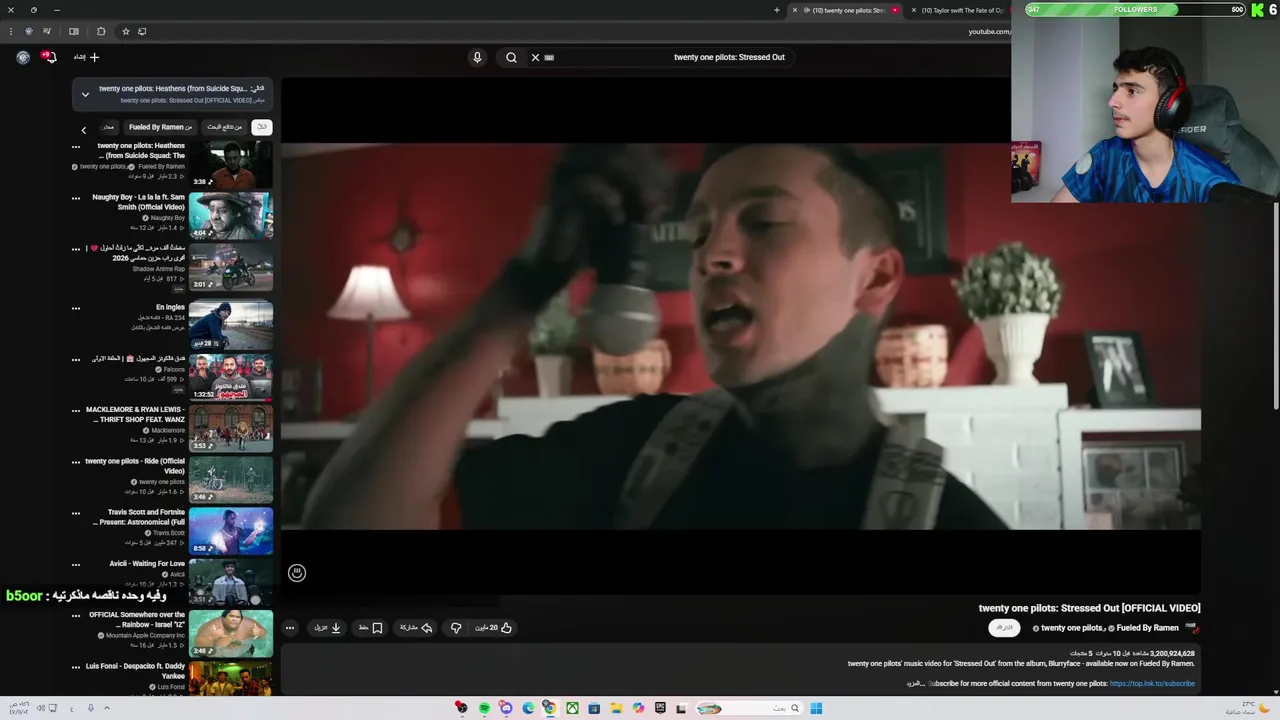Open Spotify from the taskbar

point(485,708)
